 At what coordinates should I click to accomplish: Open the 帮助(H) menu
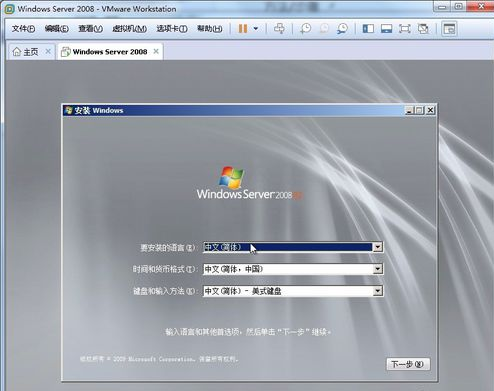coord(210,29)
